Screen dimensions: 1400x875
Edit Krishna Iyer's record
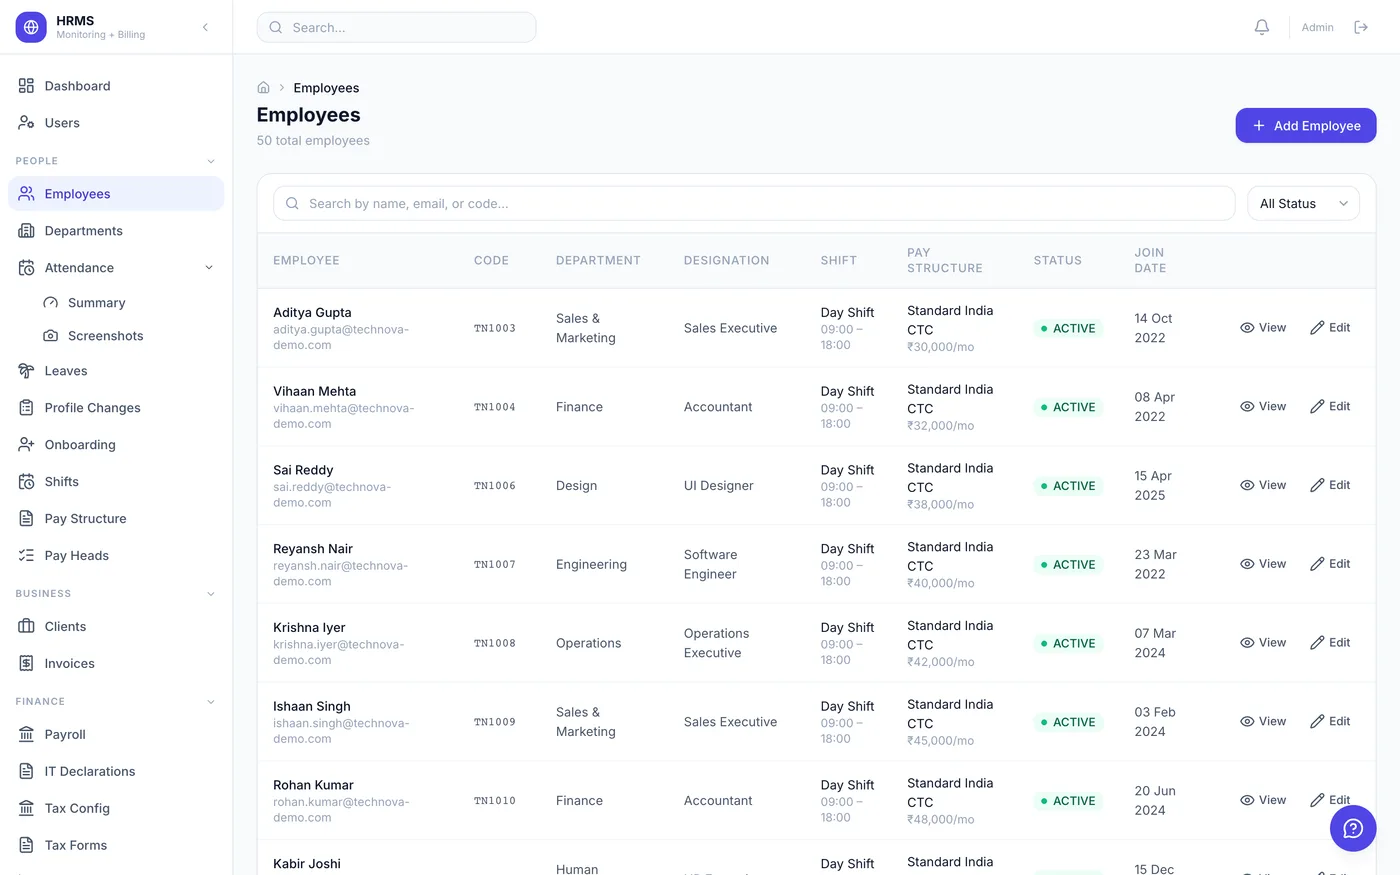(x=1331, y=643)
